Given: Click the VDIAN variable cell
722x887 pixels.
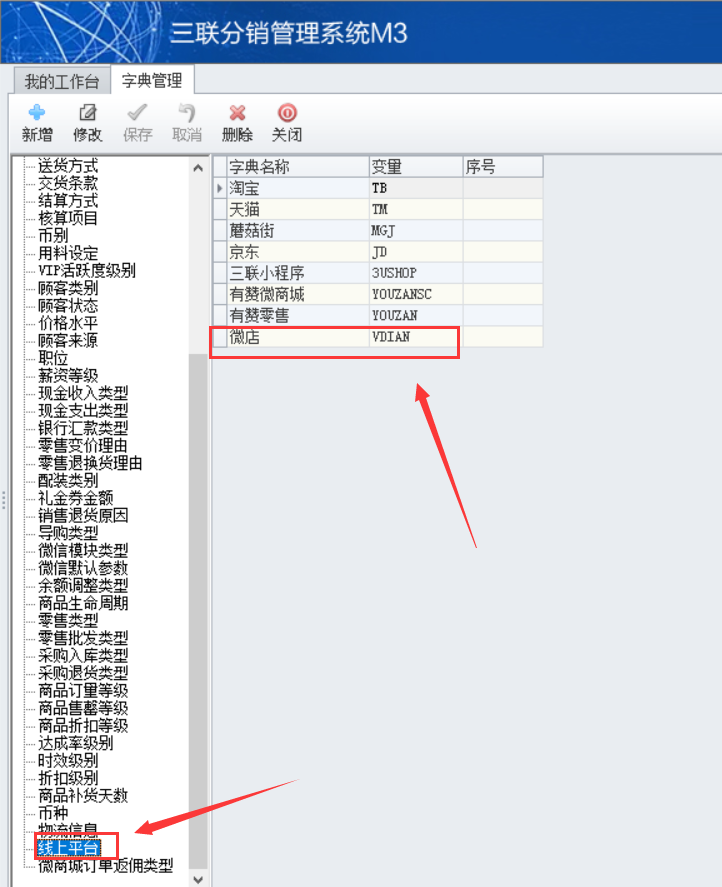Looking at the screenshot, I should point(416,337).
